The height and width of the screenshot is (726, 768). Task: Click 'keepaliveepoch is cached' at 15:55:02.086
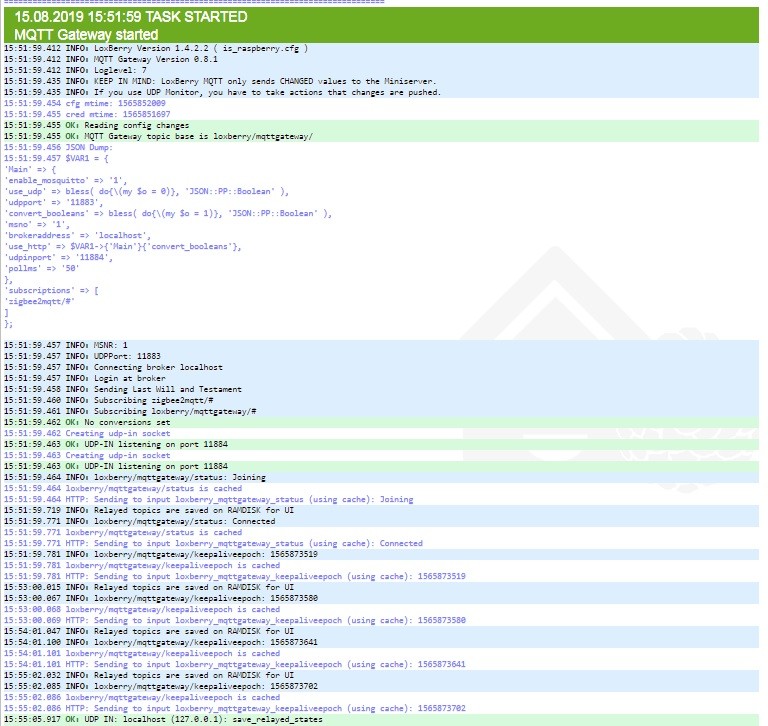point(142,698)
